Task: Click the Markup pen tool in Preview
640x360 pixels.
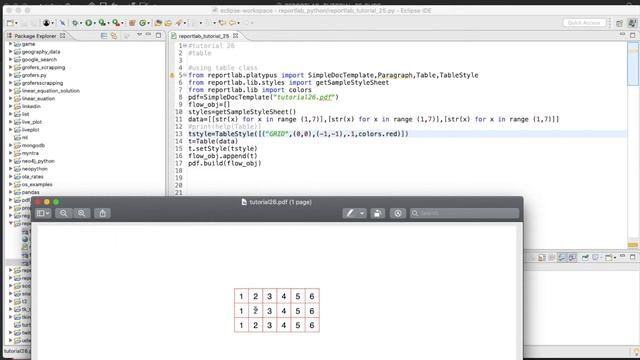Action: click(x=350, y=213)
